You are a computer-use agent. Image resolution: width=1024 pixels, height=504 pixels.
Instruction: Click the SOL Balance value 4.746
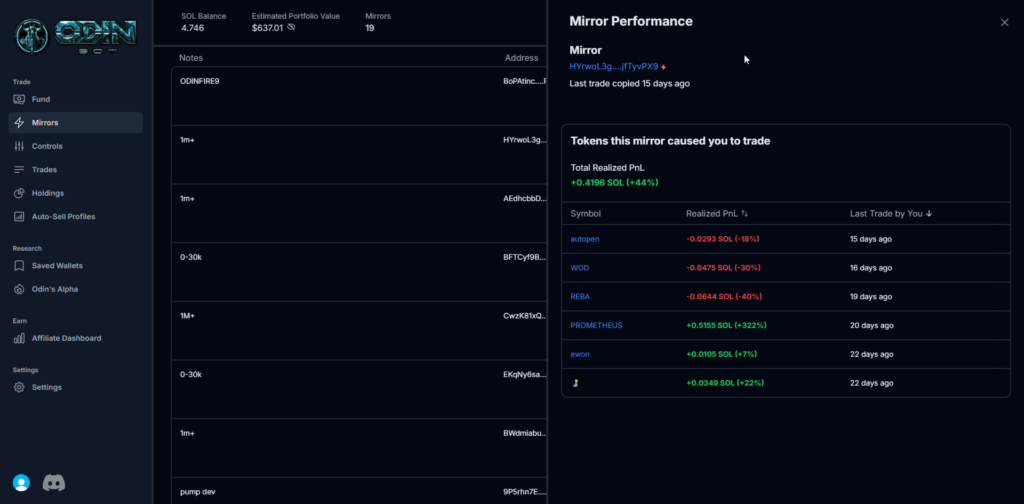(x=193, y=28)
